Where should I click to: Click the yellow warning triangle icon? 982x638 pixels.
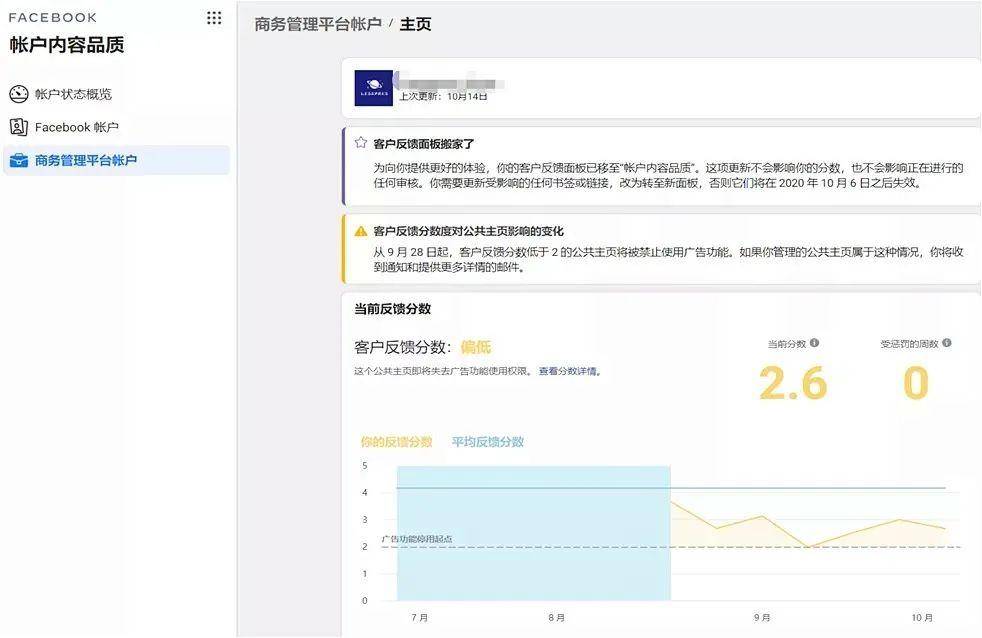(x=361, y=231)
